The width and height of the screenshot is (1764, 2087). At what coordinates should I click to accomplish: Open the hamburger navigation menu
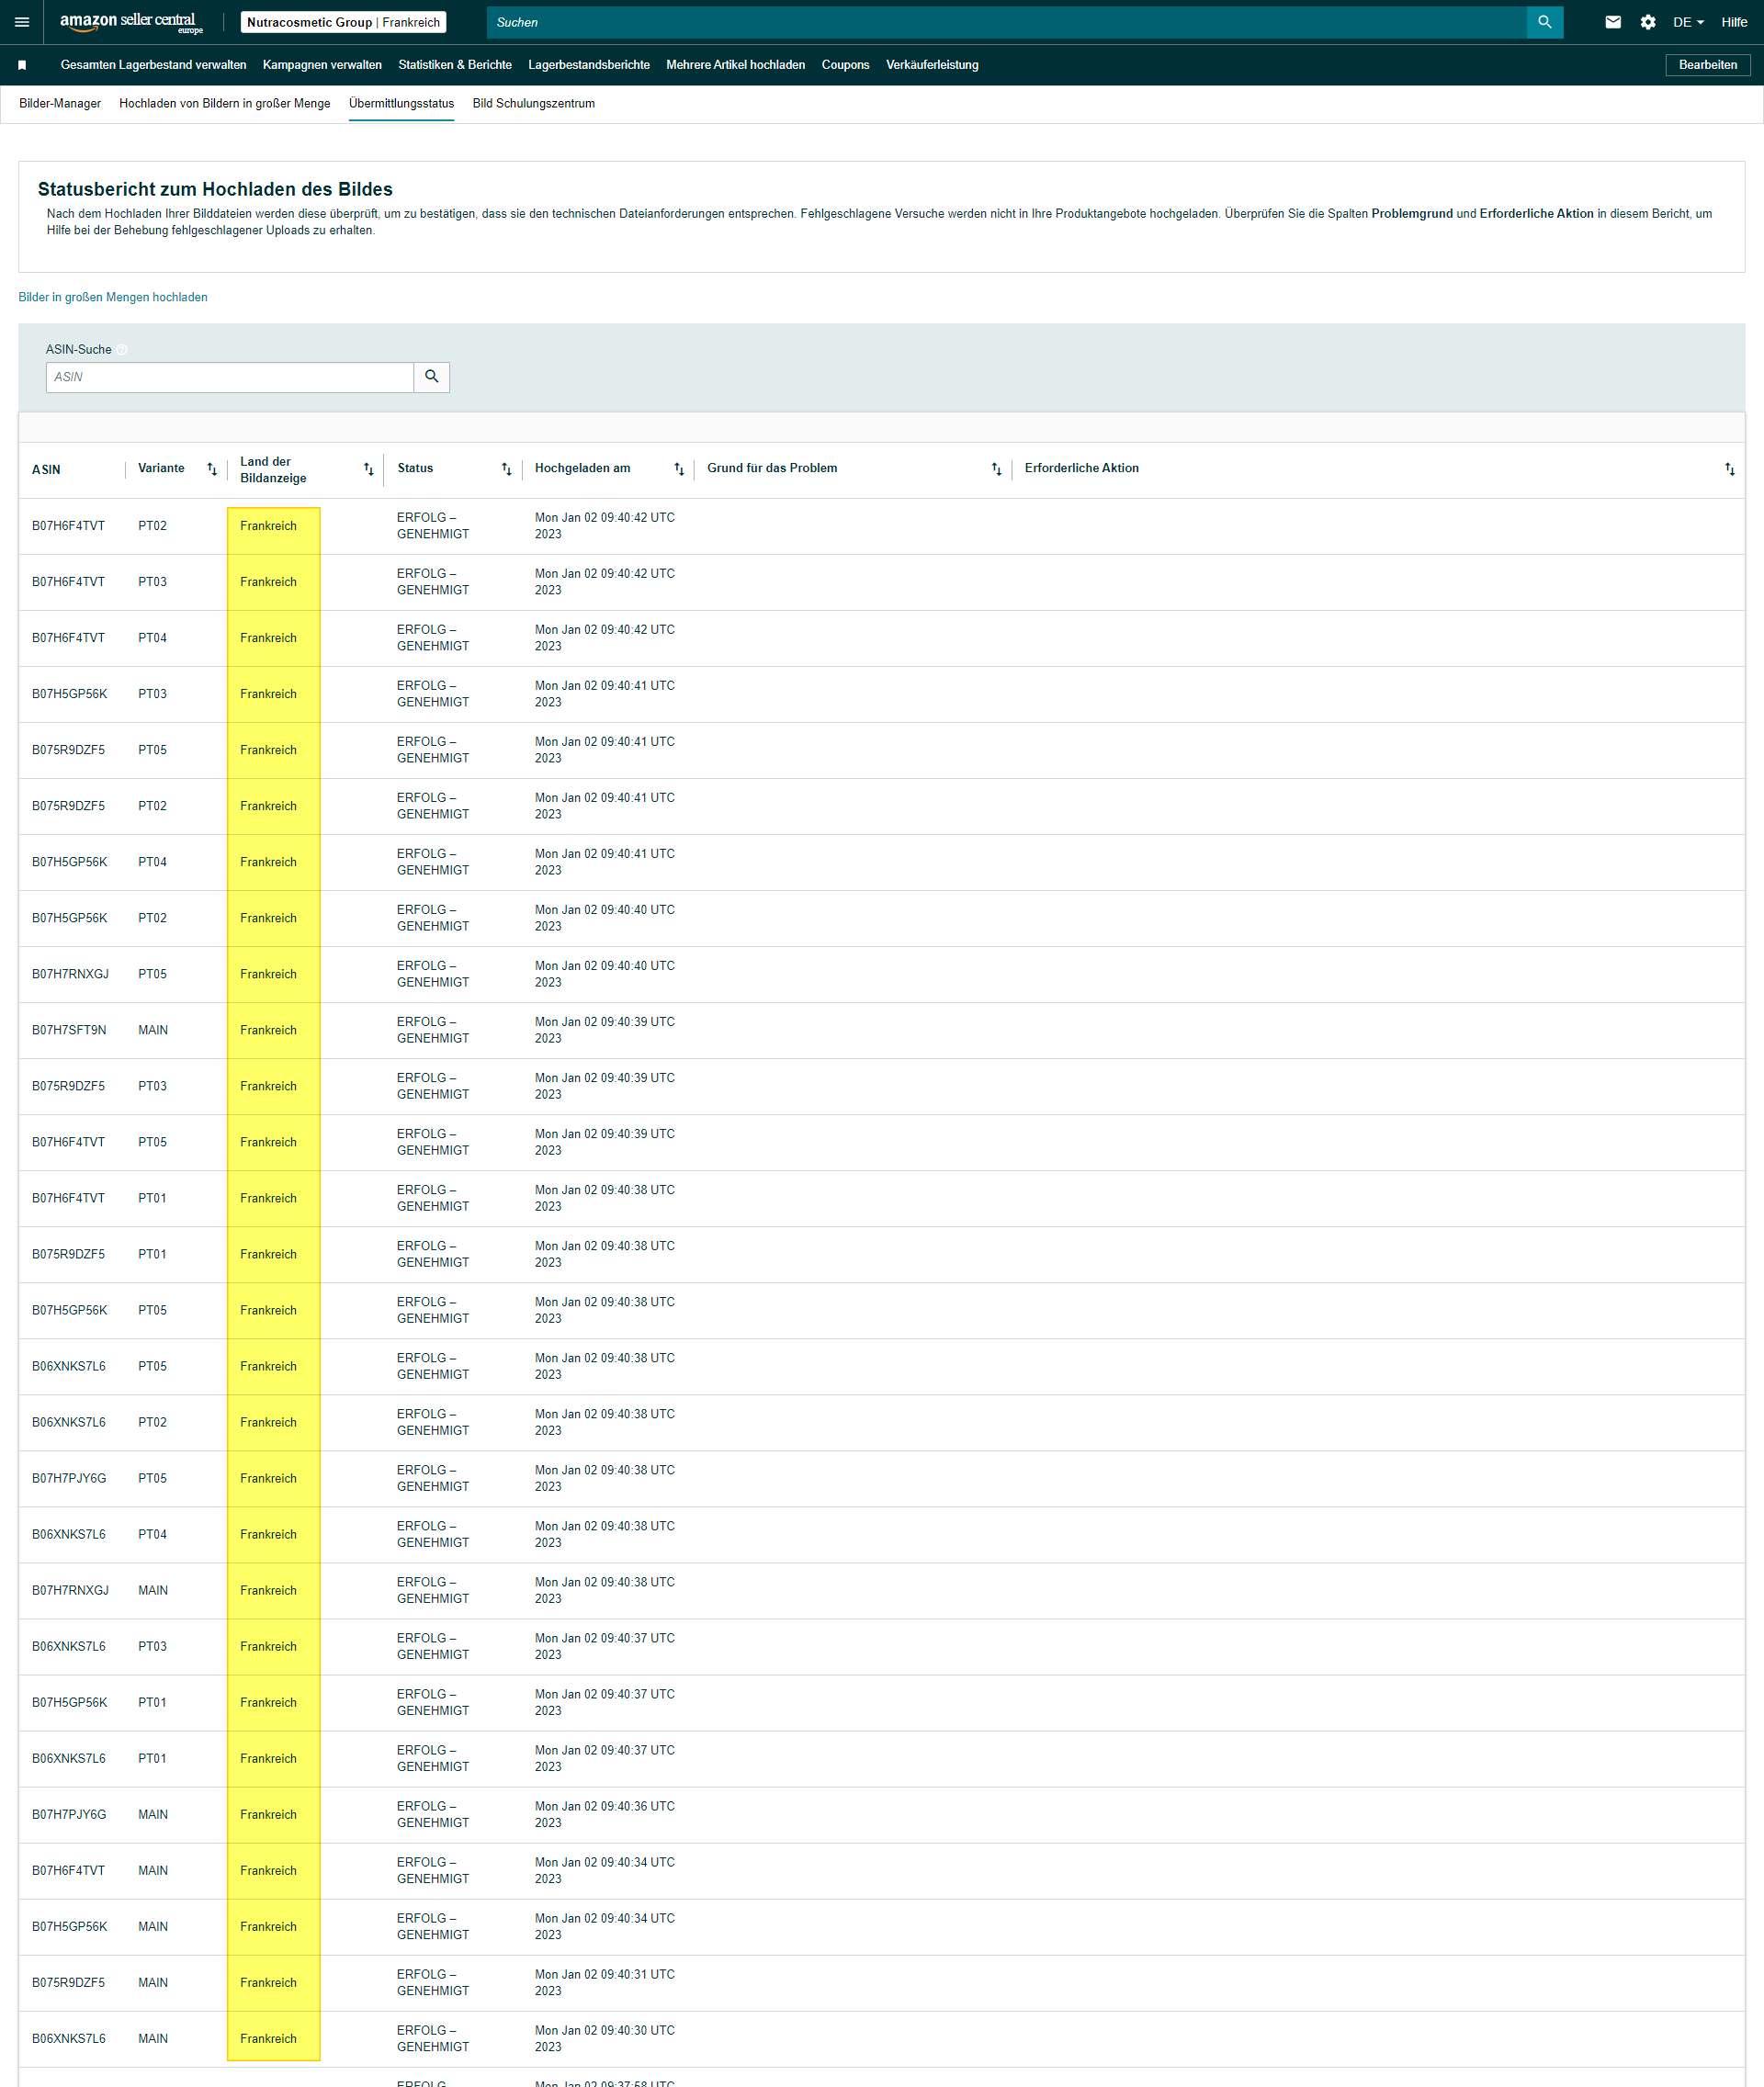click(22, 22)
